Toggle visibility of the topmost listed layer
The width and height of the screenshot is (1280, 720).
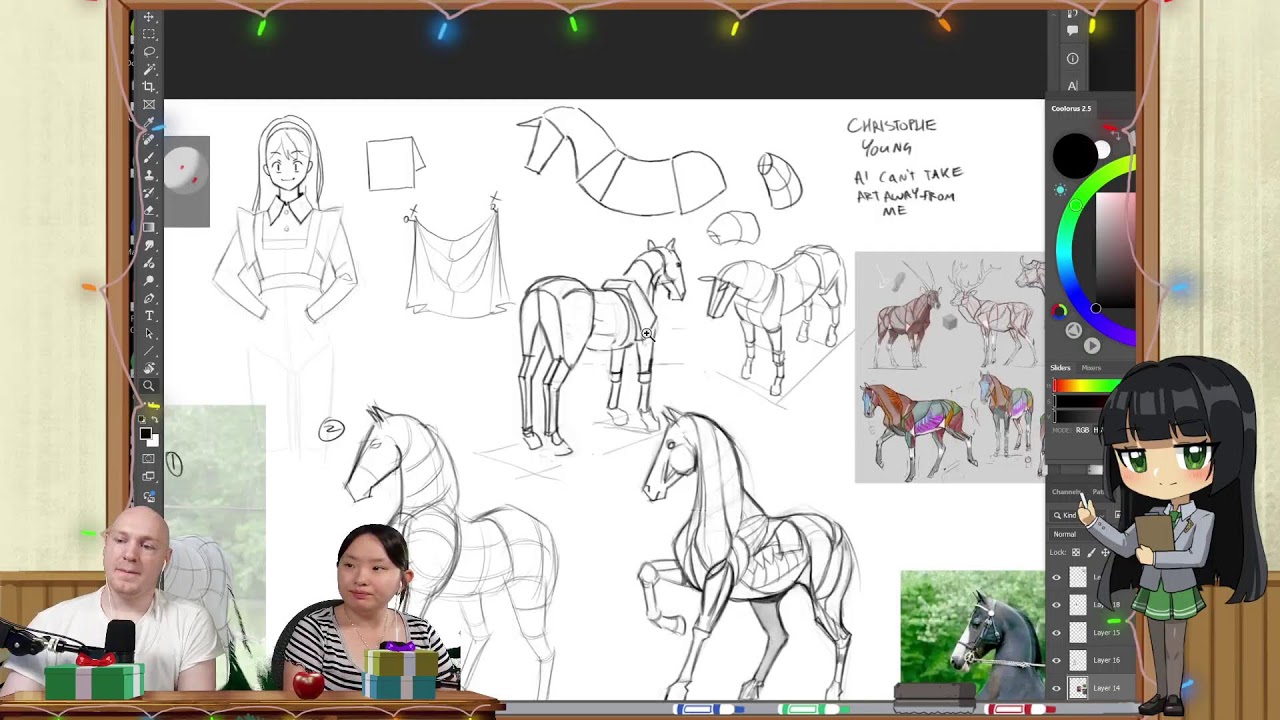(1056, 578)
